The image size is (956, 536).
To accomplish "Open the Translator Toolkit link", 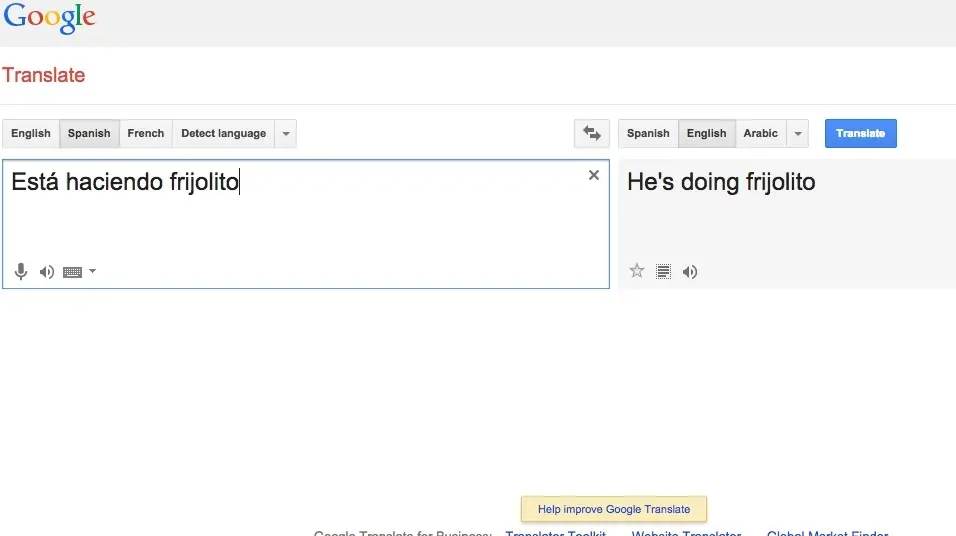I will 555,532.
